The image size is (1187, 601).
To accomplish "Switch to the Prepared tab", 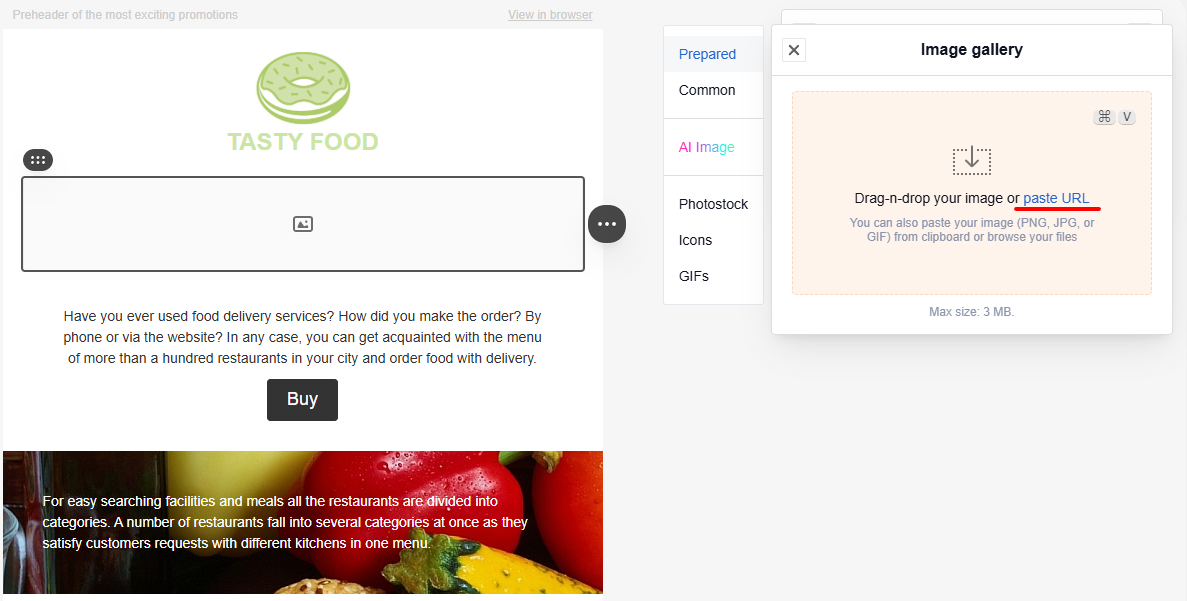I will click(707, 54).
